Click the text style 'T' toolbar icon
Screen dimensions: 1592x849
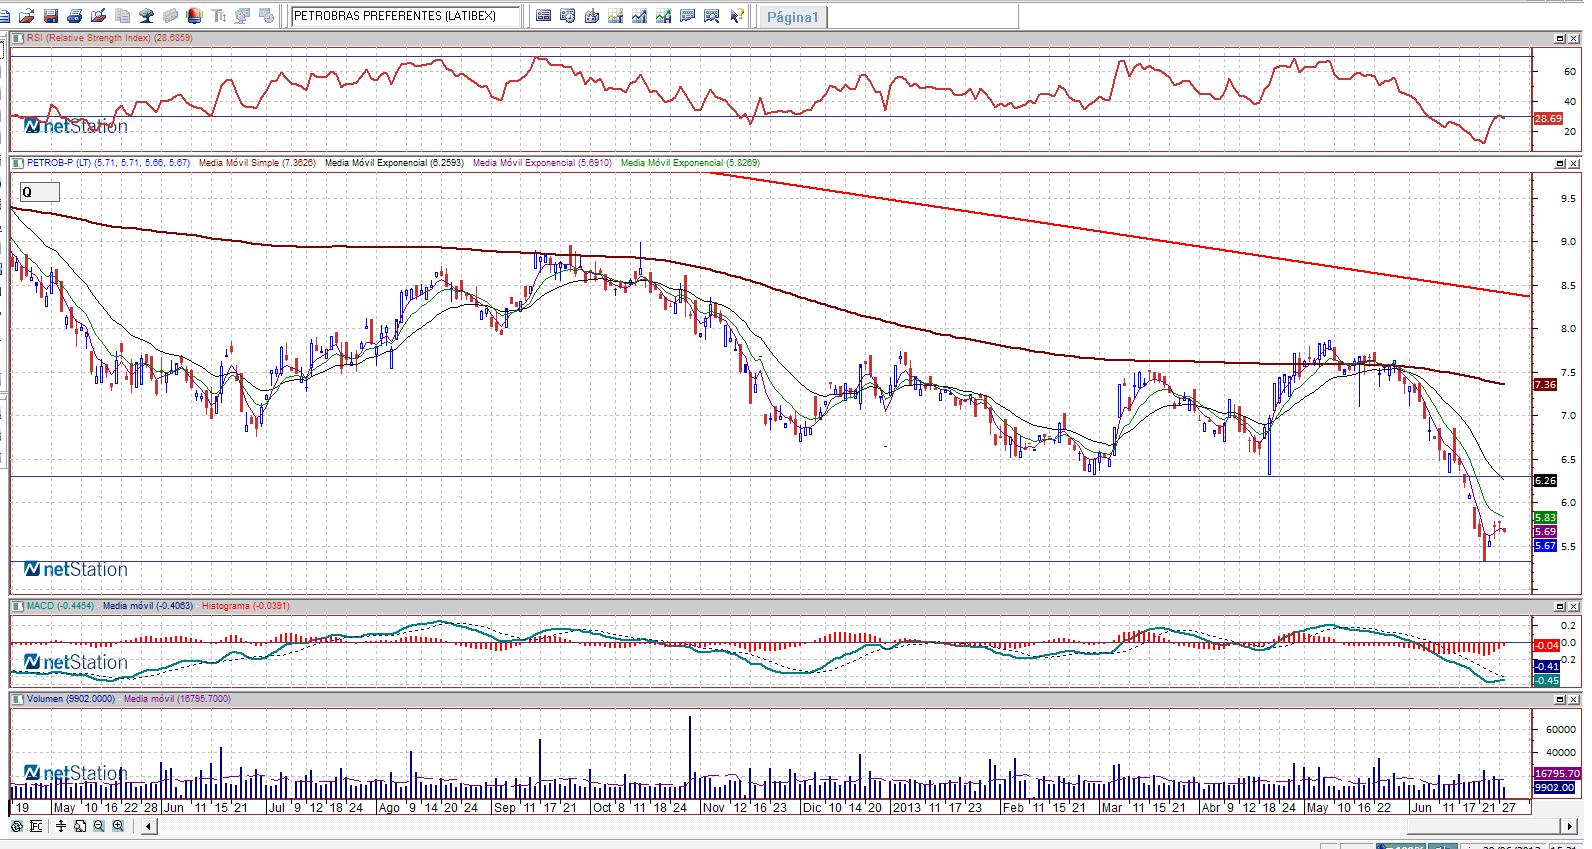[219, 16]
